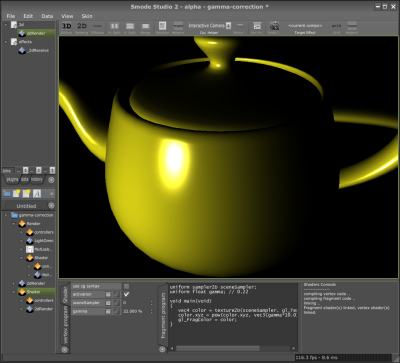Open the Fragment program vertical tab
Screen dimensions: 400x363
click(163, 315)
